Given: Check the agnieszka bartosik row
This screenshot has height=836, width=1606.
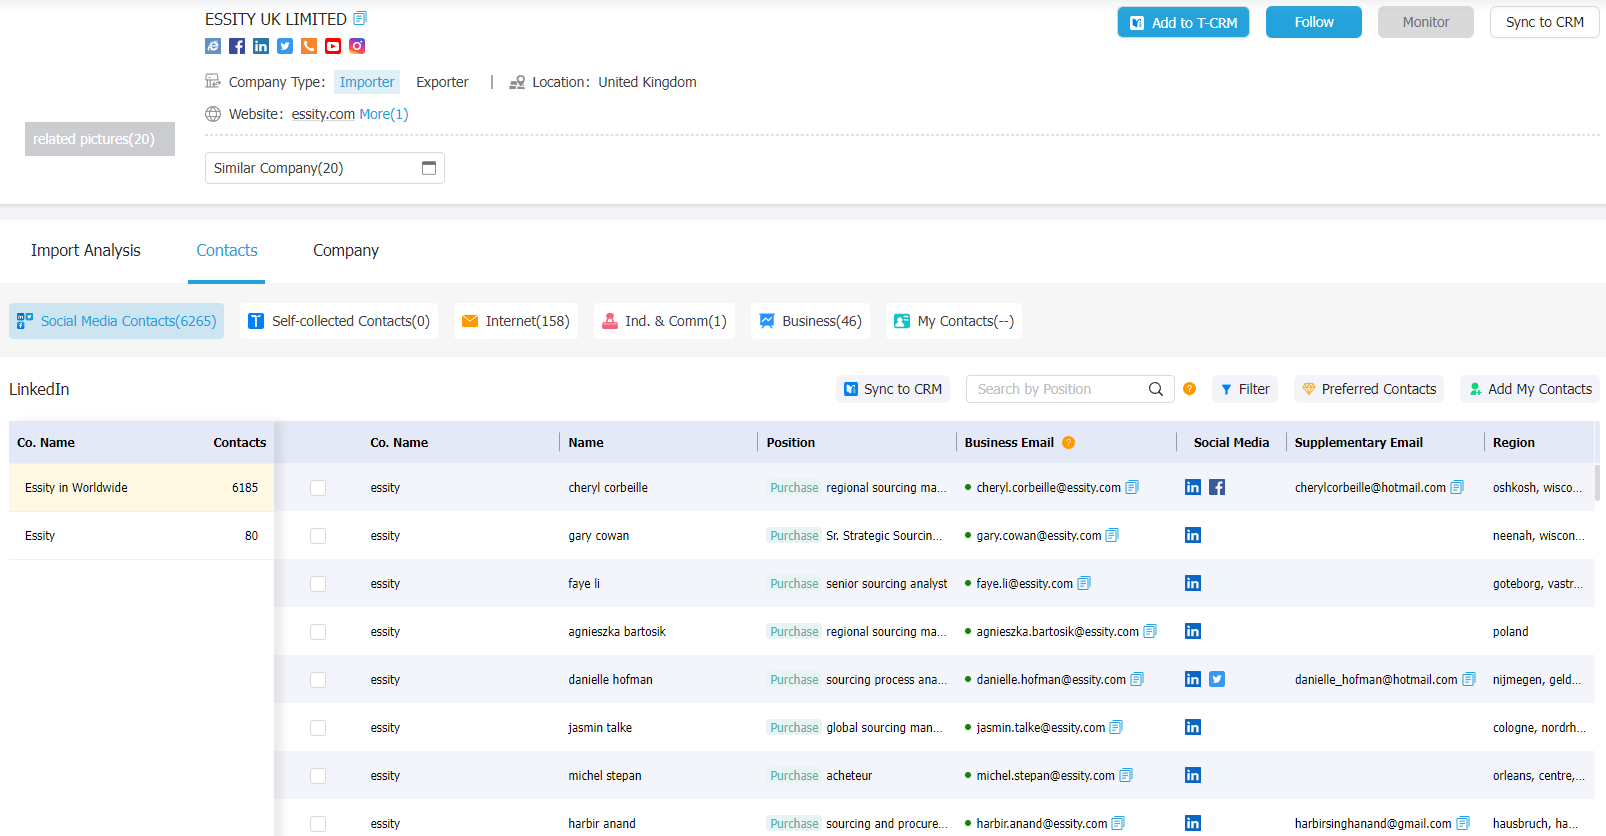Looking at the screenshot, I should [318, 632].
